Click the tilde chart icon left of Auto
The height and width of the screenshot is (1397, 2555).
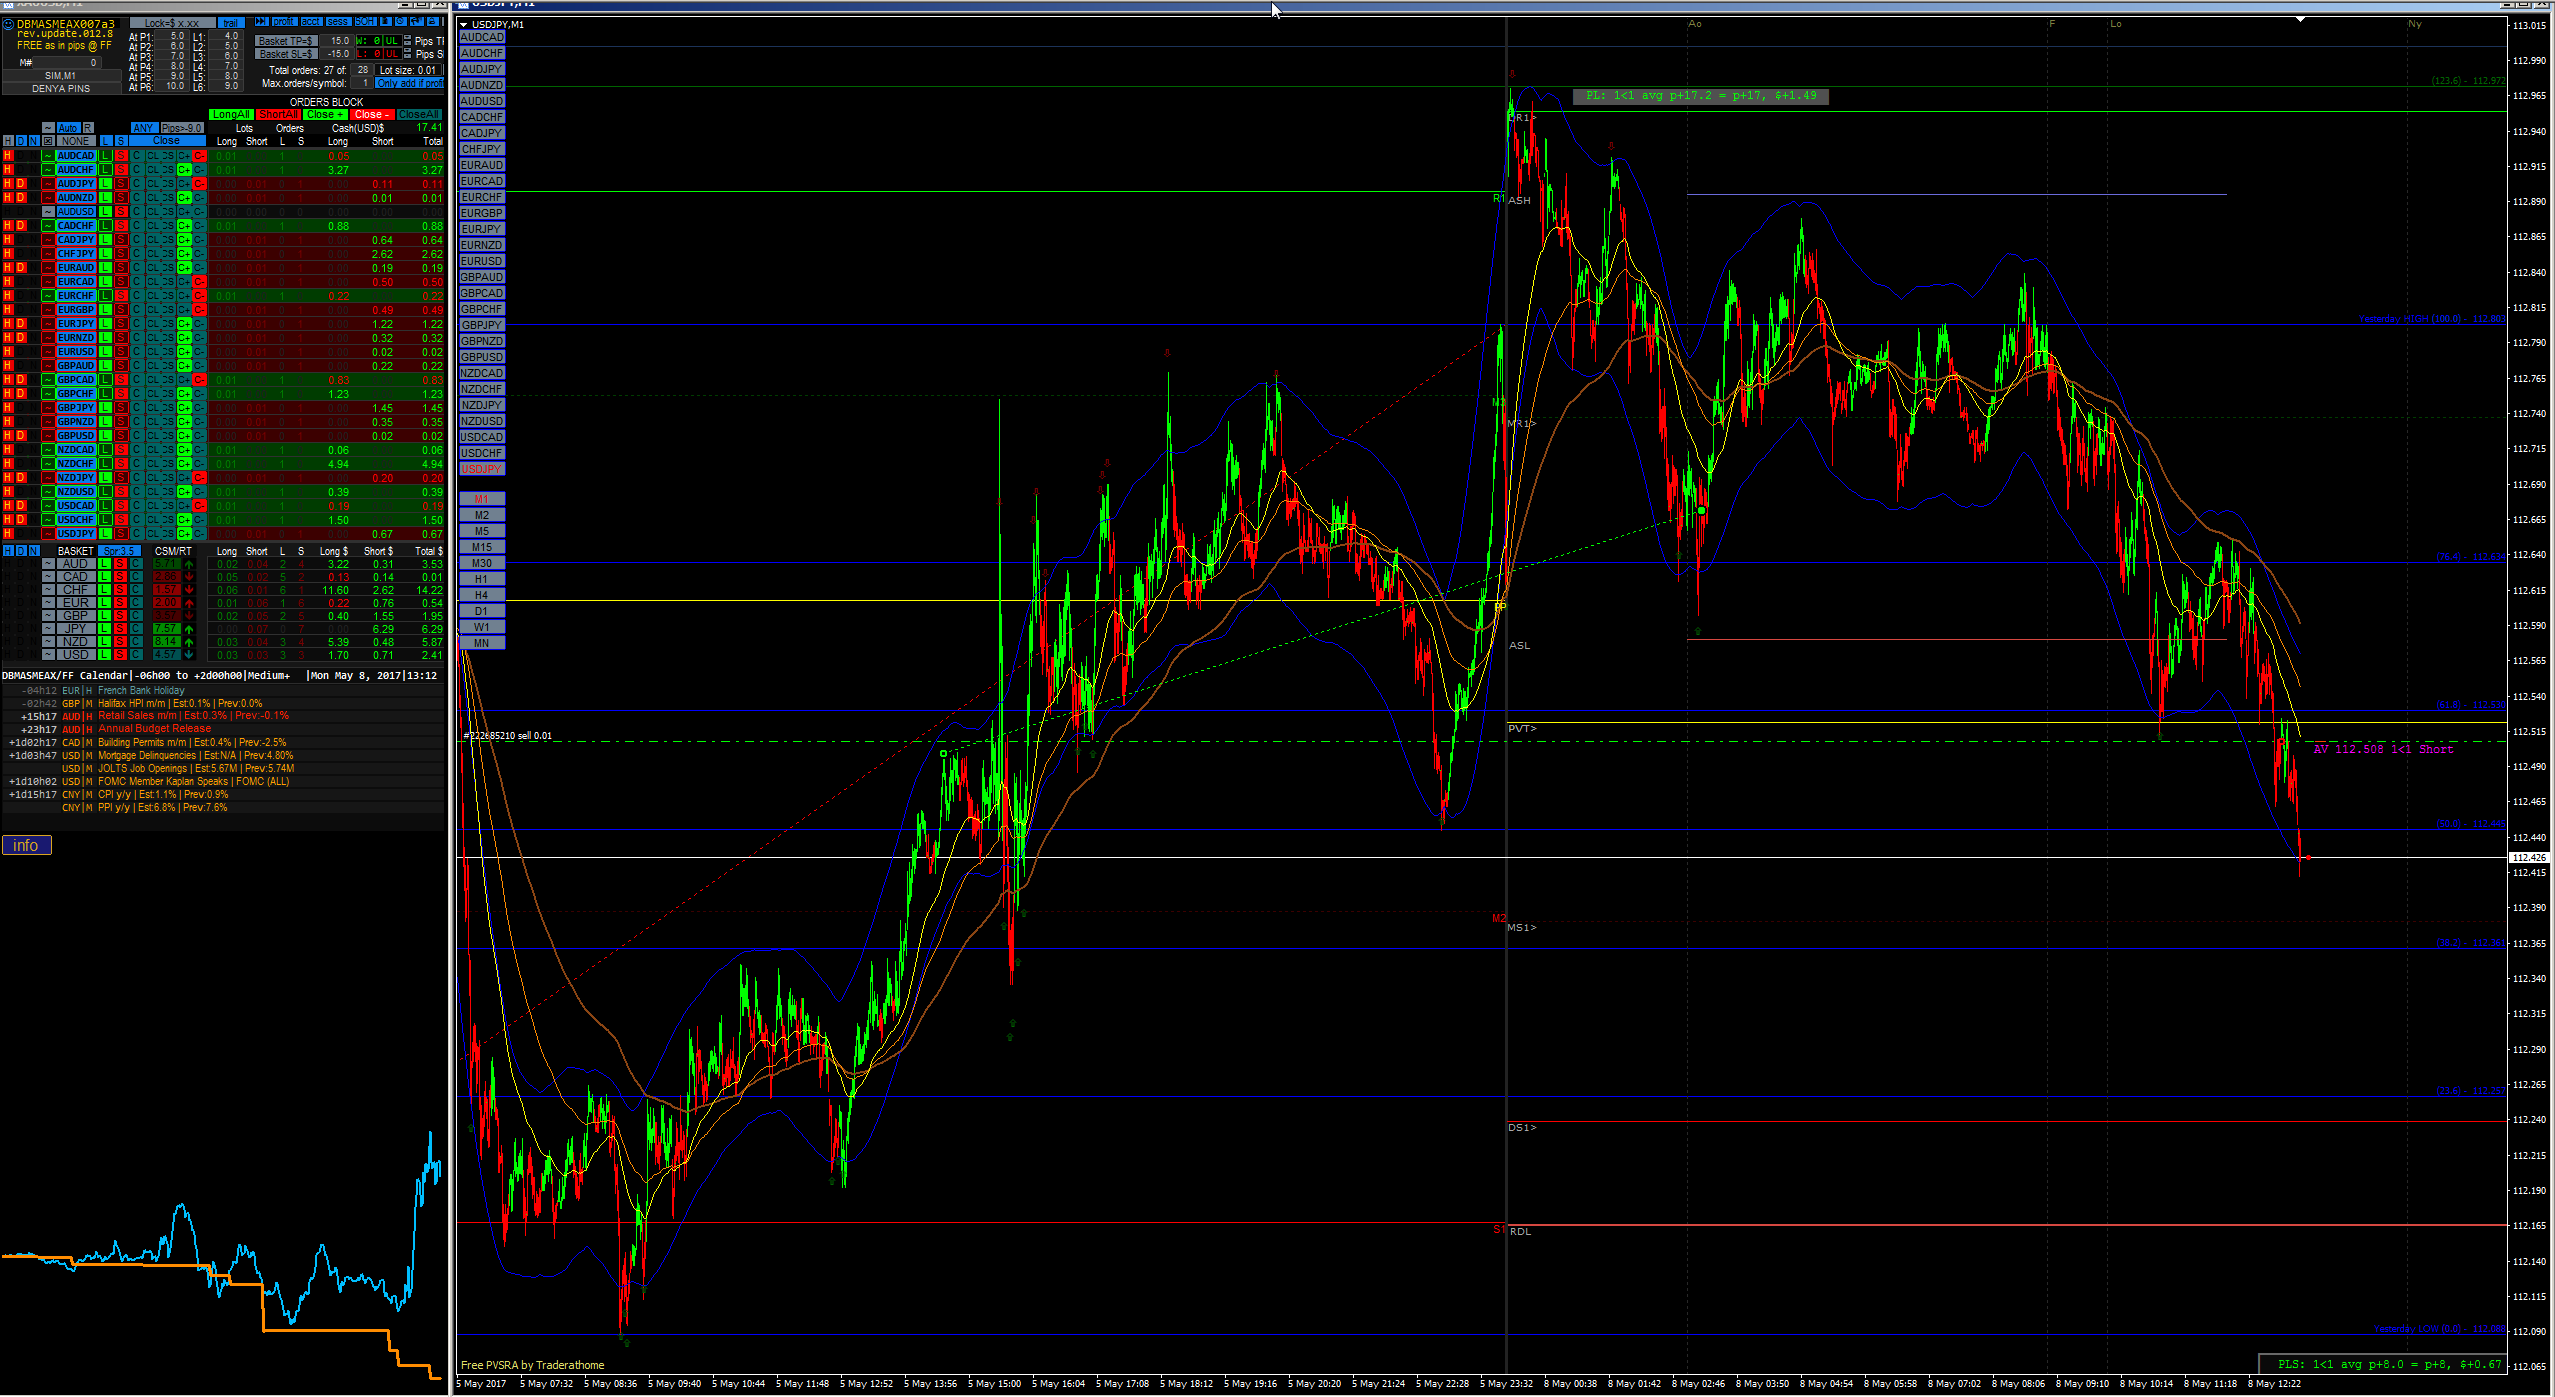[48, 128]
